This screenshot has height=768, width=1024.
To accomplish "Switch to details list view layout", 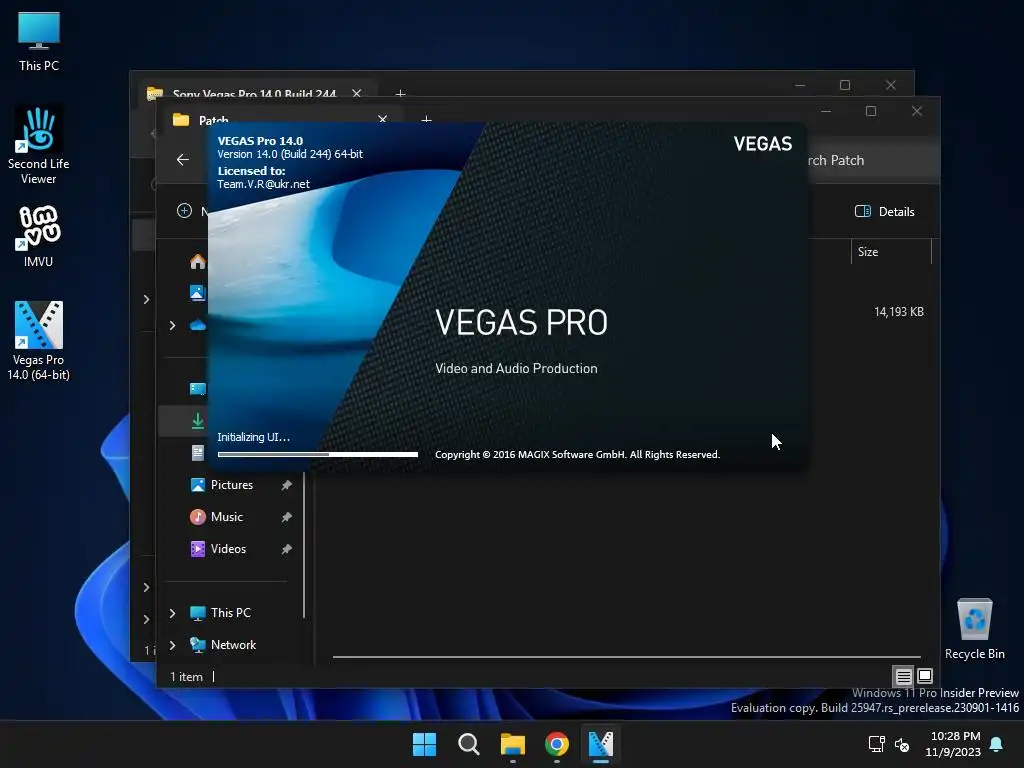I will coord(903,676).
